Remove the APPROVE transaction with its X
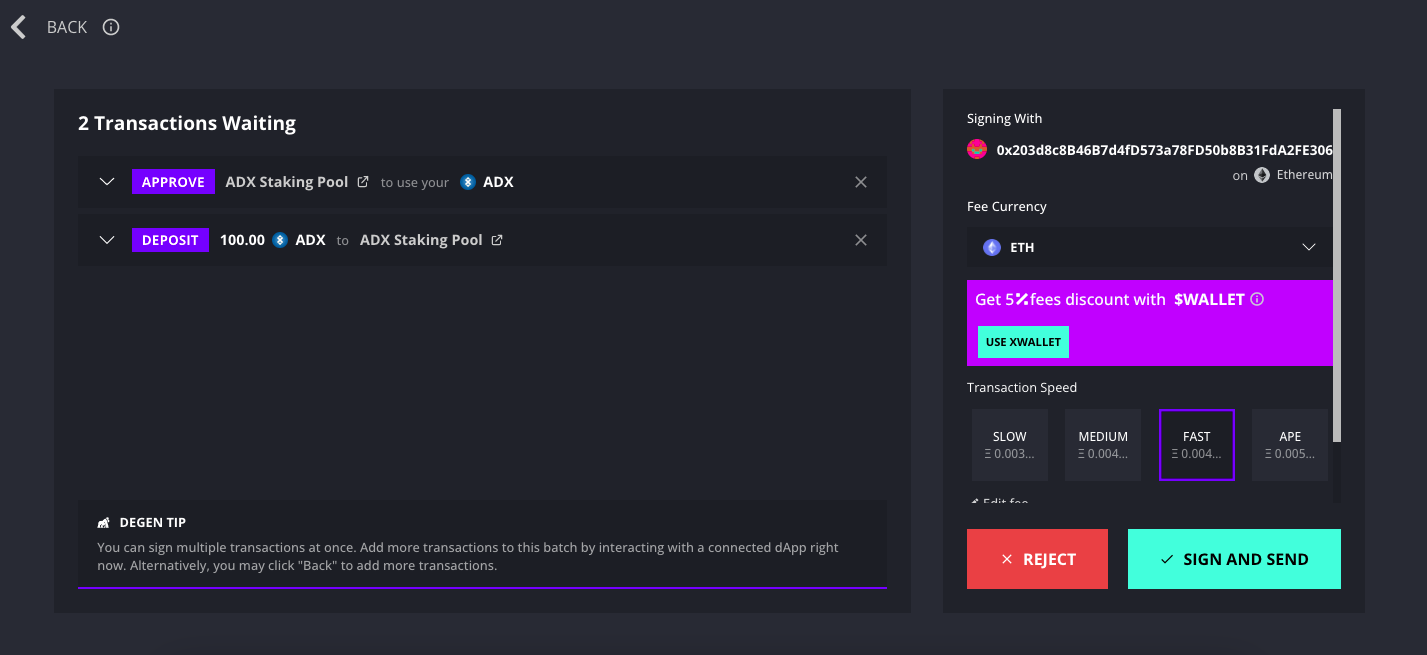Screen dimensions: 1427x655 click(x=860, y=182)
